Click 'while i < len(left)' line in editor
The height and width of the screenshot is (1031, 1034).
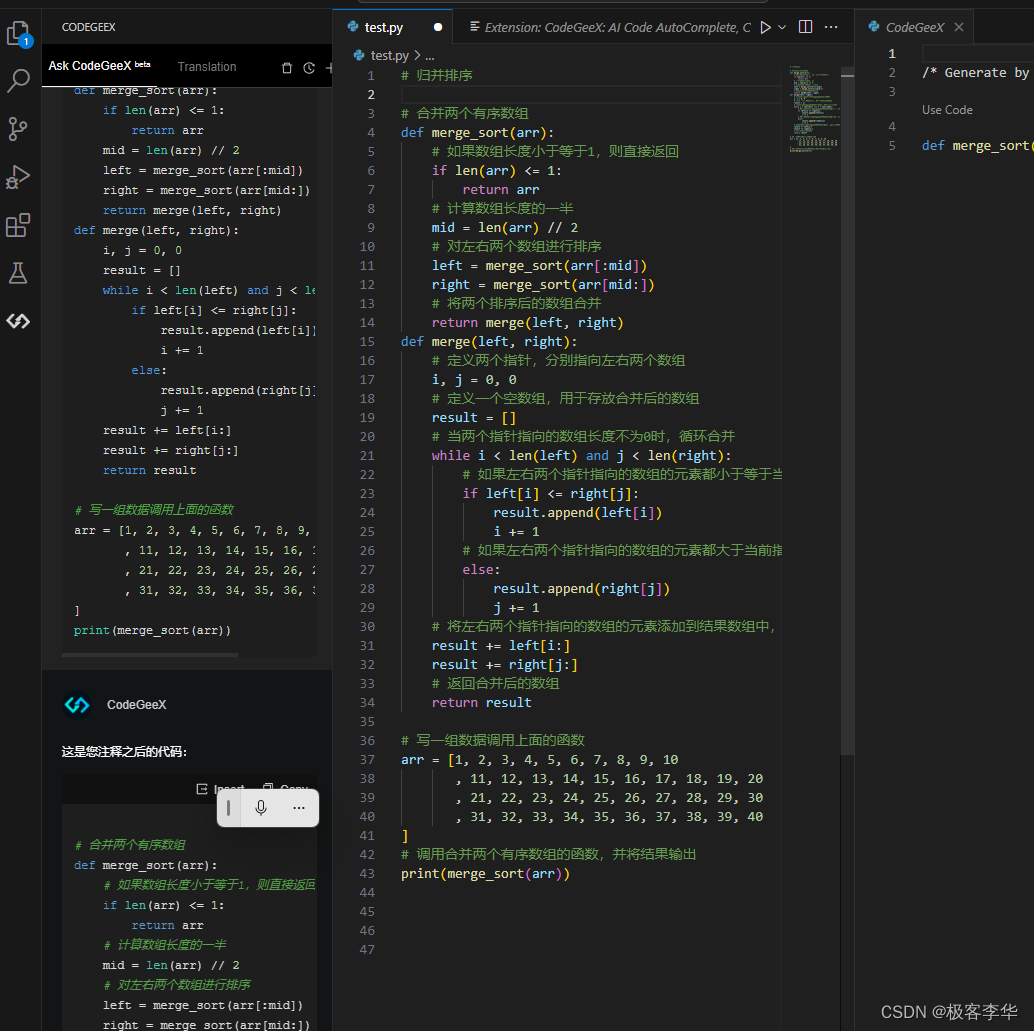[x=581, y=455]
